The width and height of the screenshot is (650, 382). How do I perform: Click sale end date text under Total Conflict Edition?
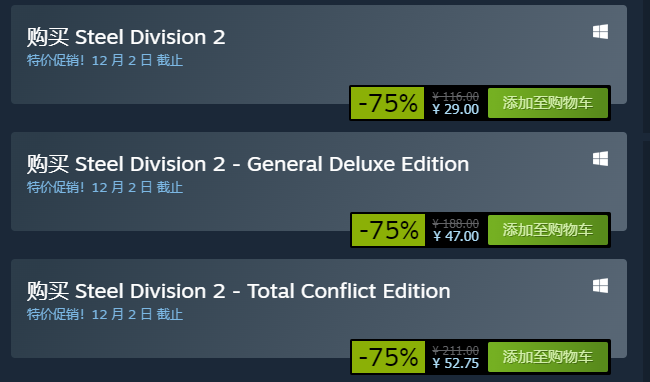coord(104,314)
